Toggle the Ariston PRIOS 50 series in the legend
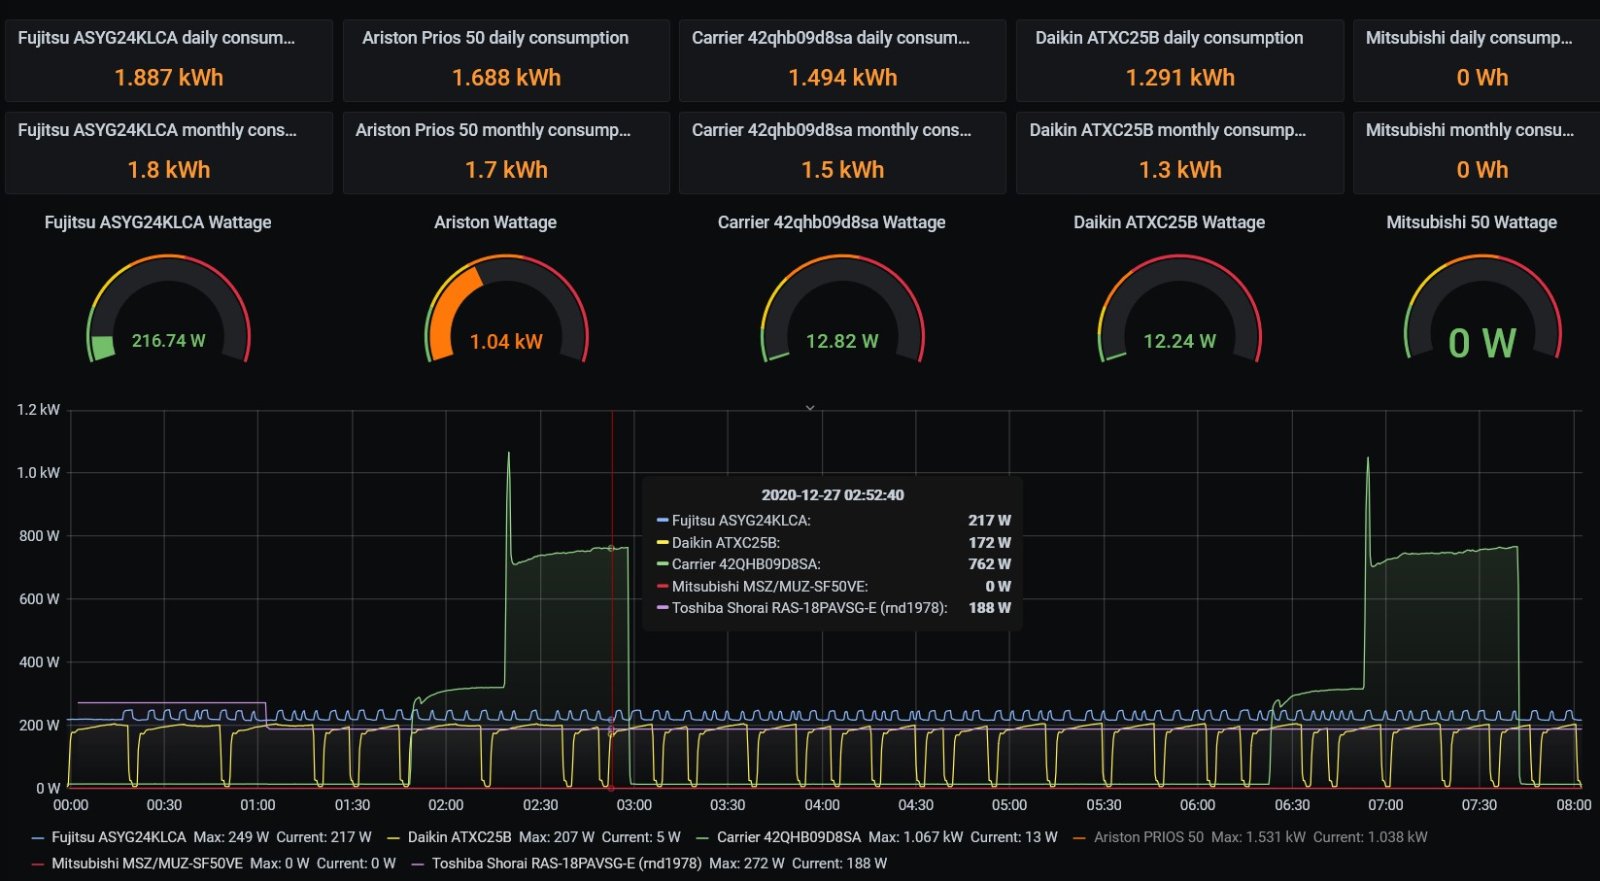 [1149, 837]
